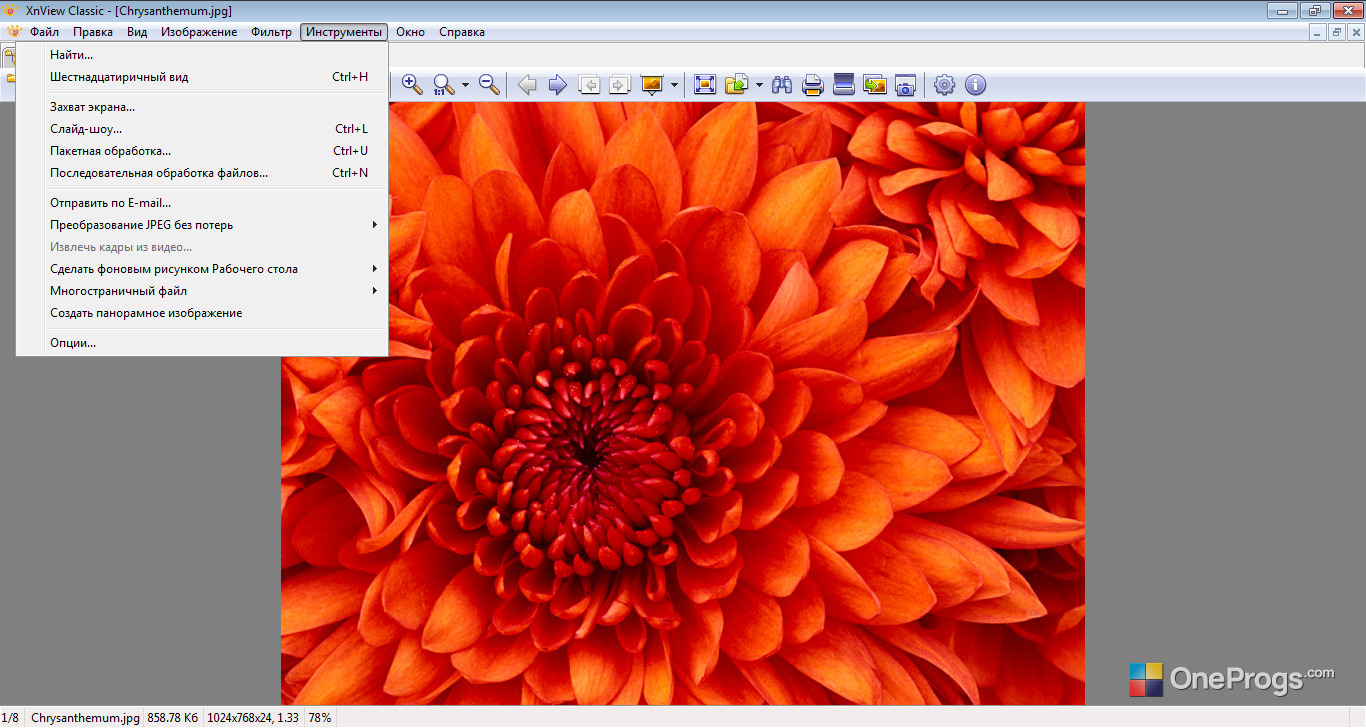Open the Изображение menu
The width and height of the screenshot is (1366, 728).
tap(199, 32)
